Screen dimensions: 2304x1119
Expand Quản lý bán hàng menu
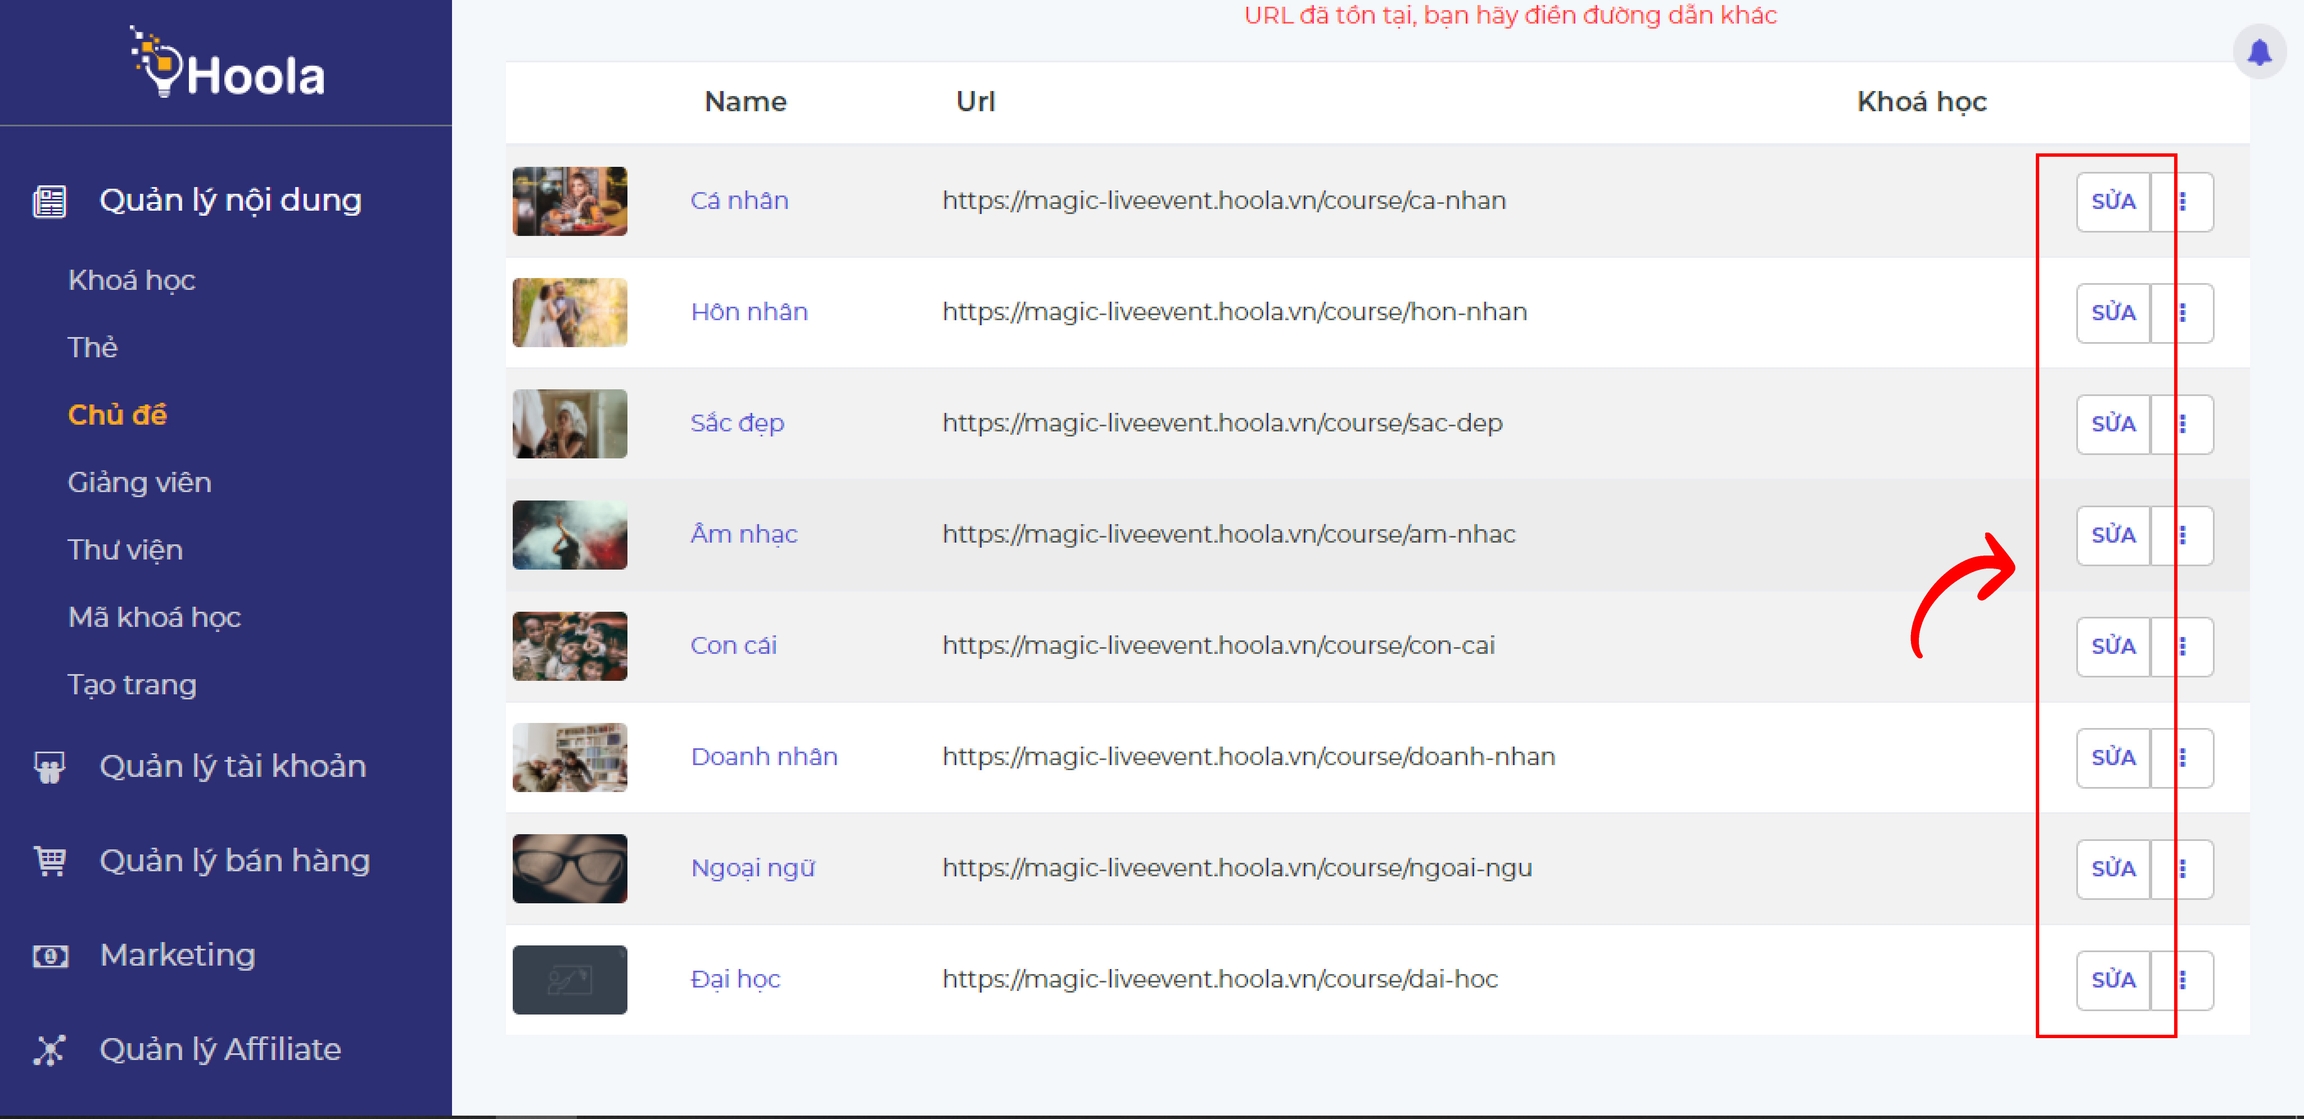pos(234,861)
